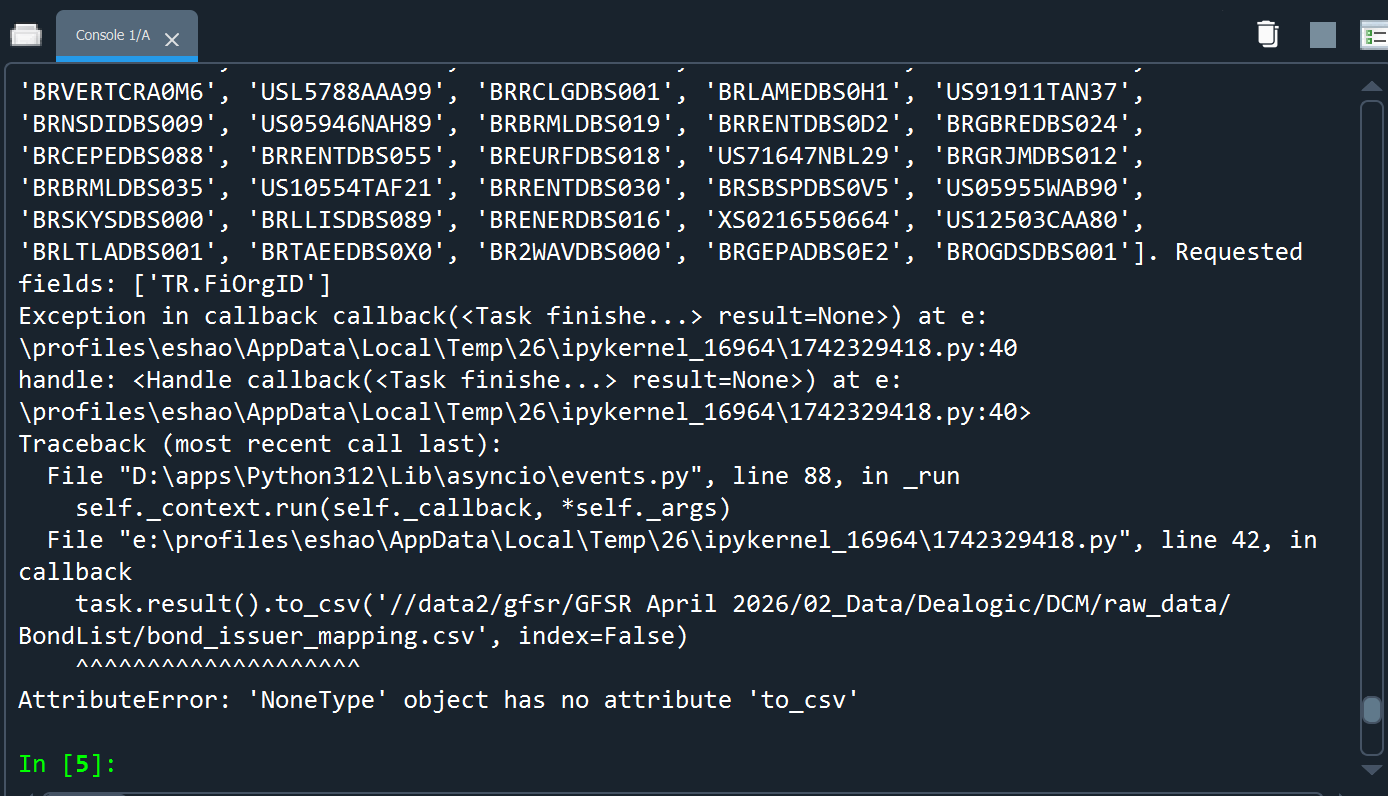Click in the In [5]: input prompt

[300, 765]
